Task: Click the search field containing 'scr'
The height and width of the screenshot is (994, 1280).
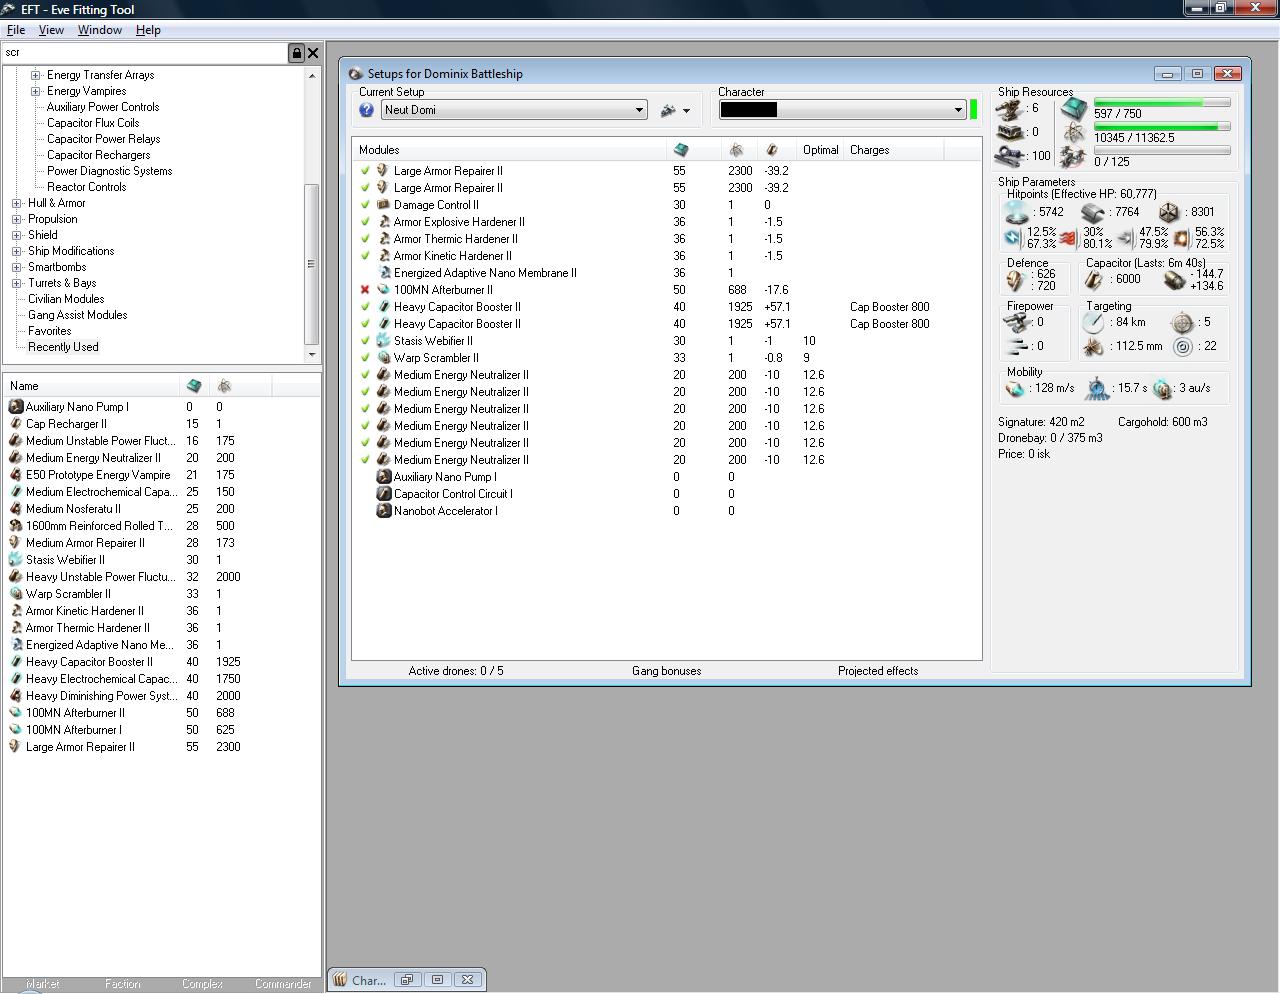Action: pyautogui.click(x=144, y=53)
